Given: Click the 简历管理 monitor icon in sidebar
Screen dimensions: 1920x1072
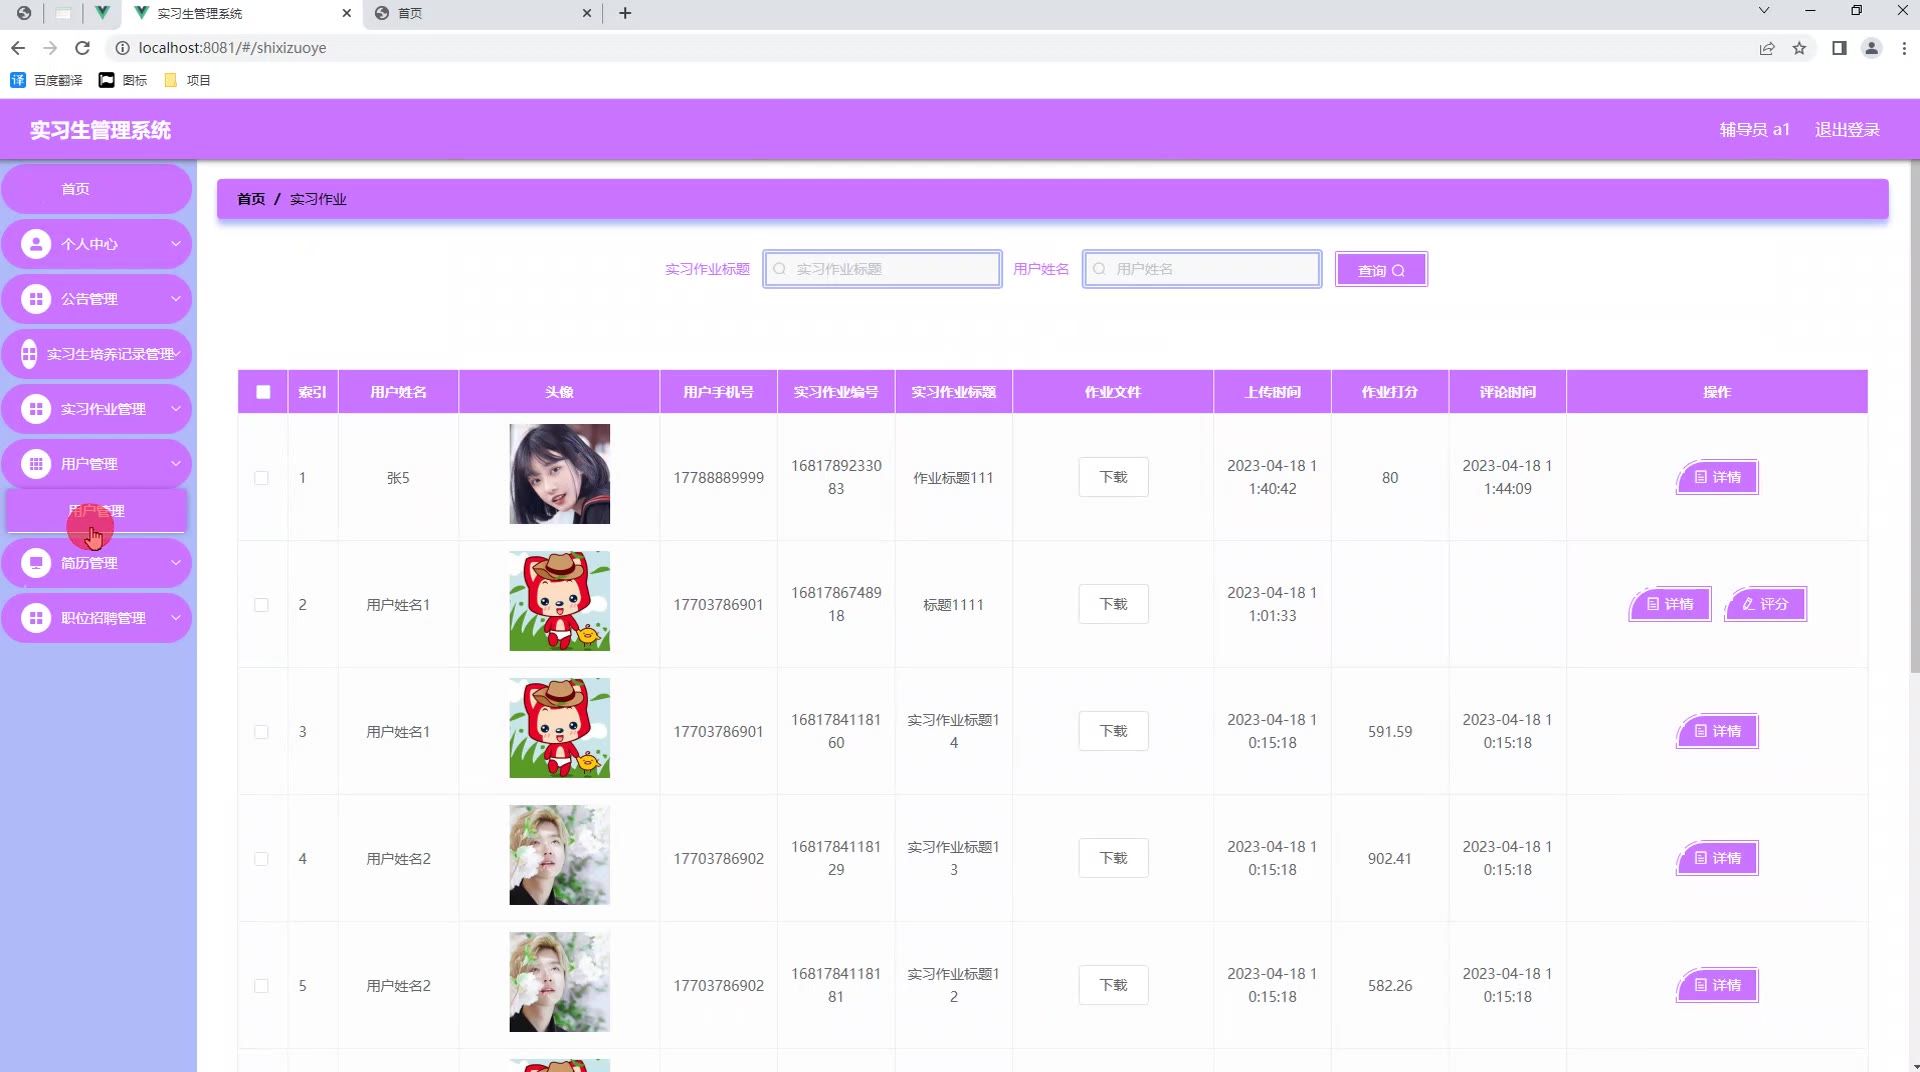Looking at the screenshot, I should click(x=36, y=563).
